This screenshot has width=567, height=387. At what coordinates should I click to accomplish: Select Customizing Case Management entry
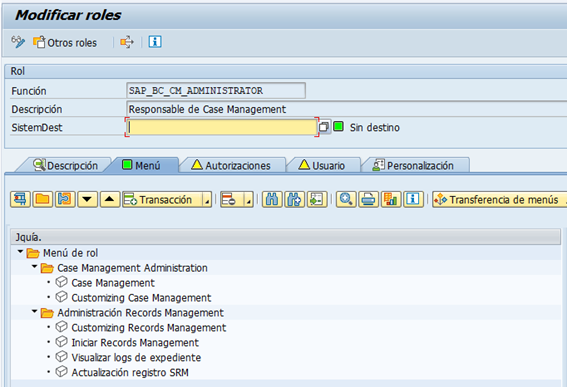pos(141,298)
